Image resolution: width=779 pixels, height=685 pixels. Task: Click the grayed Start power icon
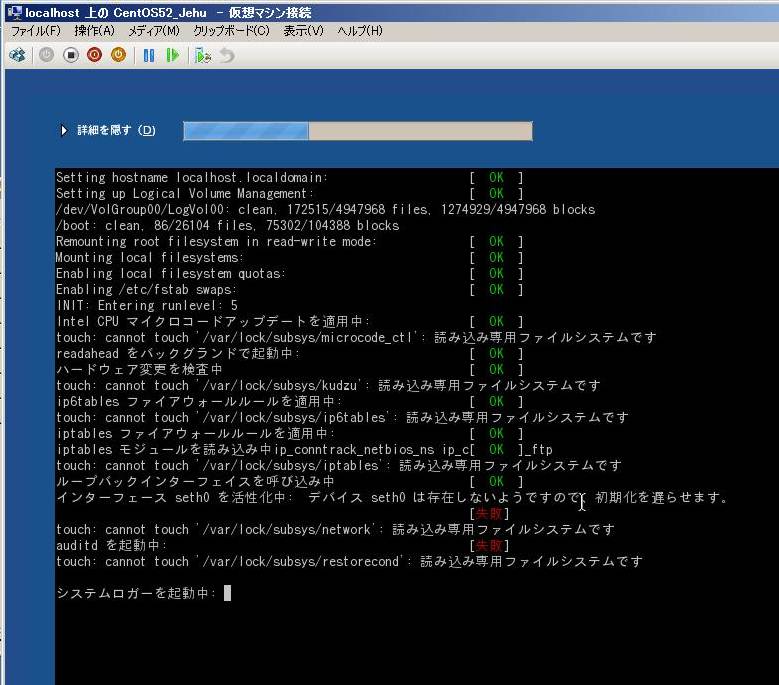(x=47, y=55)
